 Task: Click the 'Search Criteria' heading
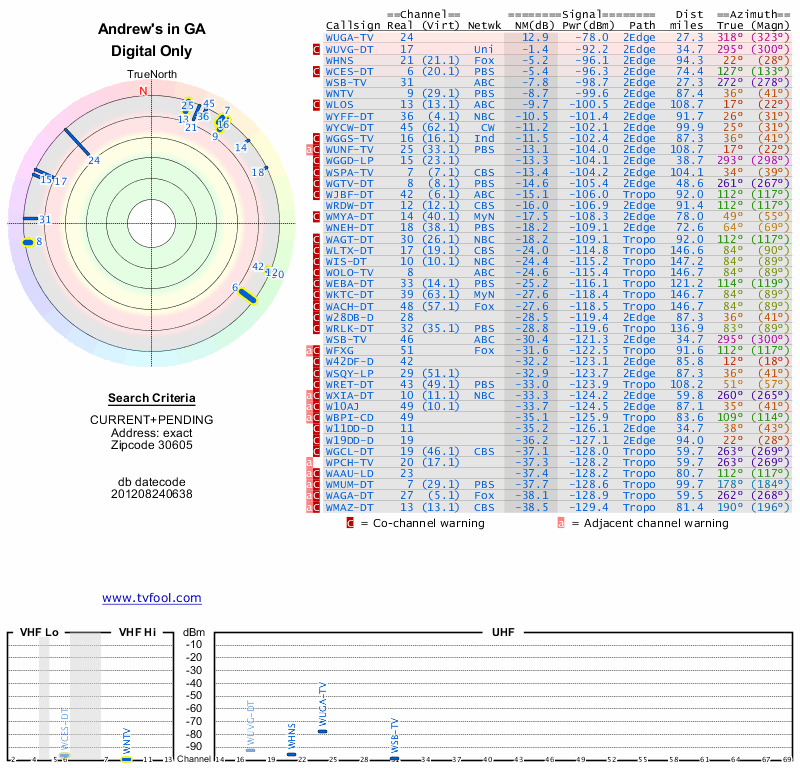tap(152, 398)
